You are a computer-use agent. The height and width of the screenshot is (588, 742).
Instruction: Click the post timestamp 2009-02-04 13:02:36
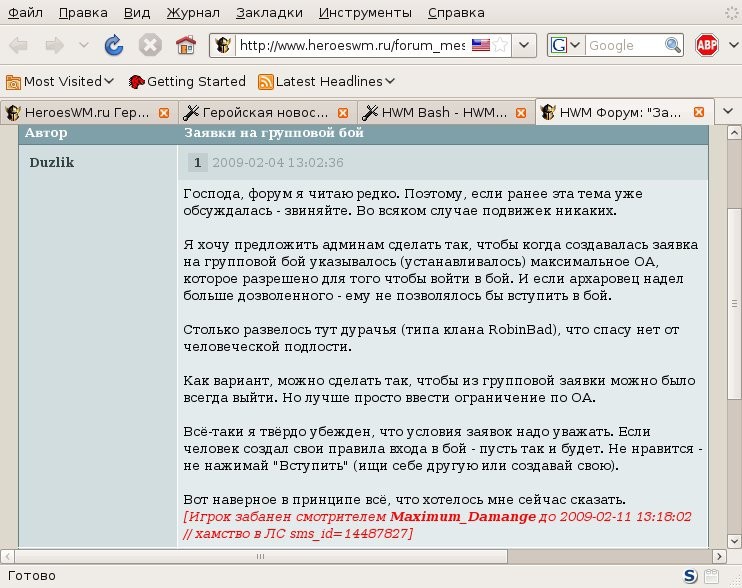(278, 163)
